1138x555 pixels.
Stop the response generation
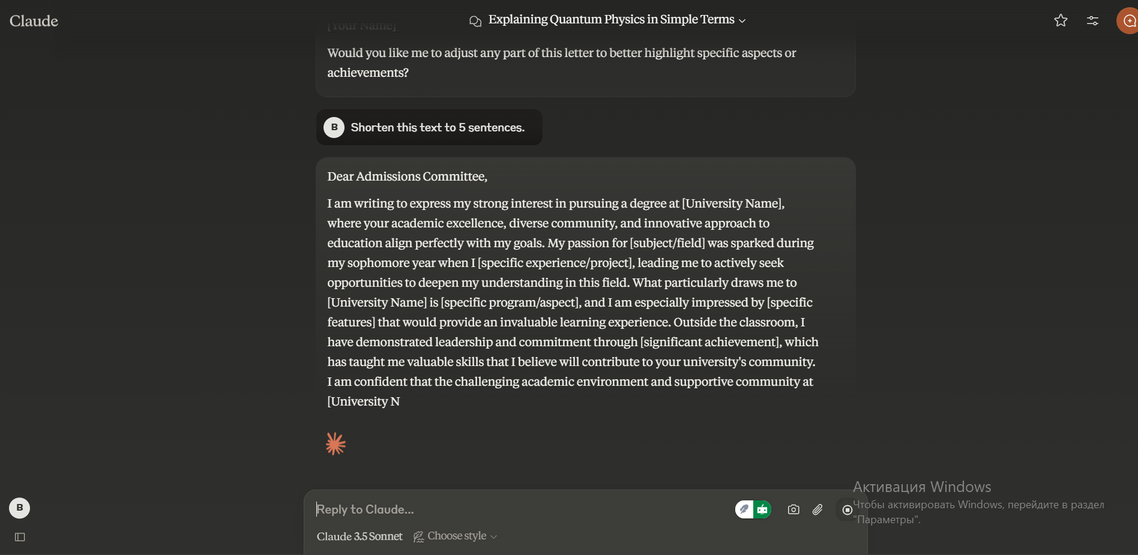point(847,509)
